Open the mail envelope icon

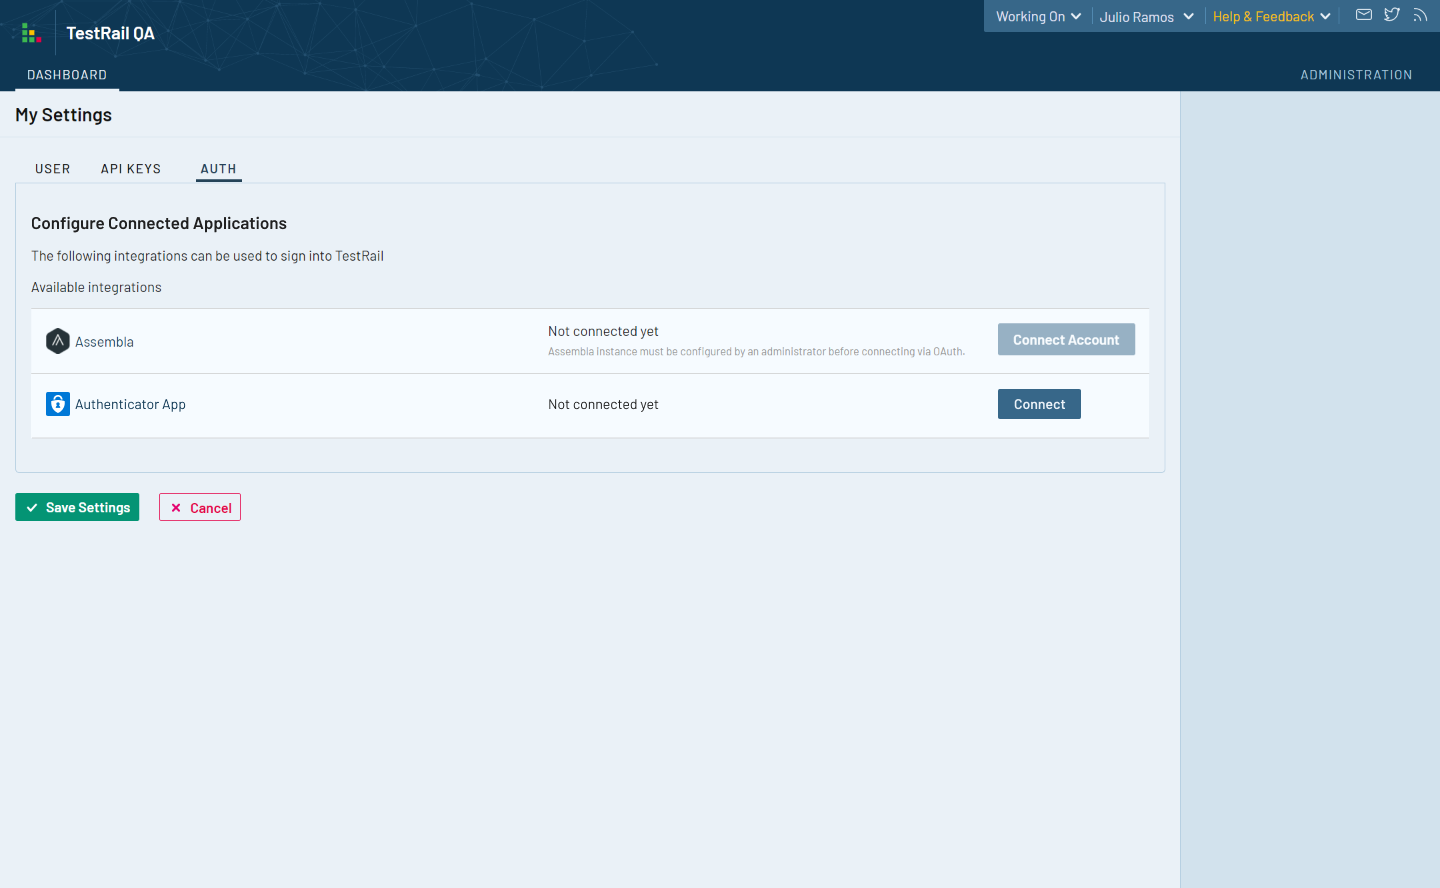coord(1363,15)
